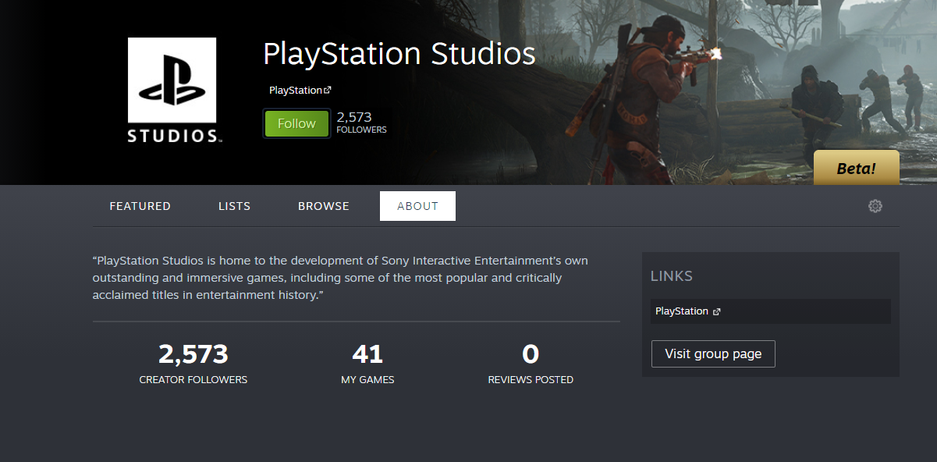Click the PlayStation Studios page title

(x=398, y=53)
